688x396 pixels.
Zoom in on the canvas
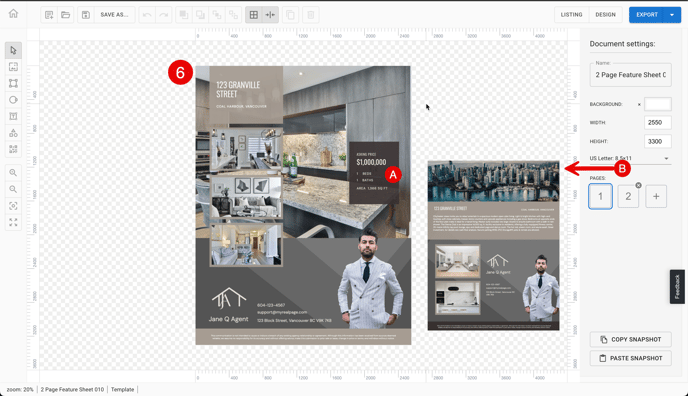(x=13, y=173)
